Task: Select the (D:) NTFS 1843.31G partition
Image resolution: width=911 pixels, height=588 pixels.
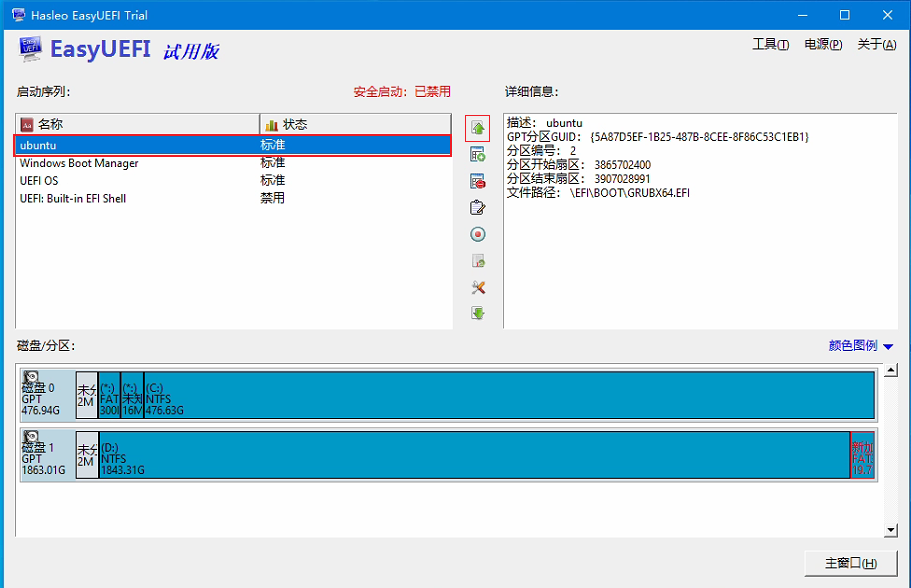Action: pos(474,455)
